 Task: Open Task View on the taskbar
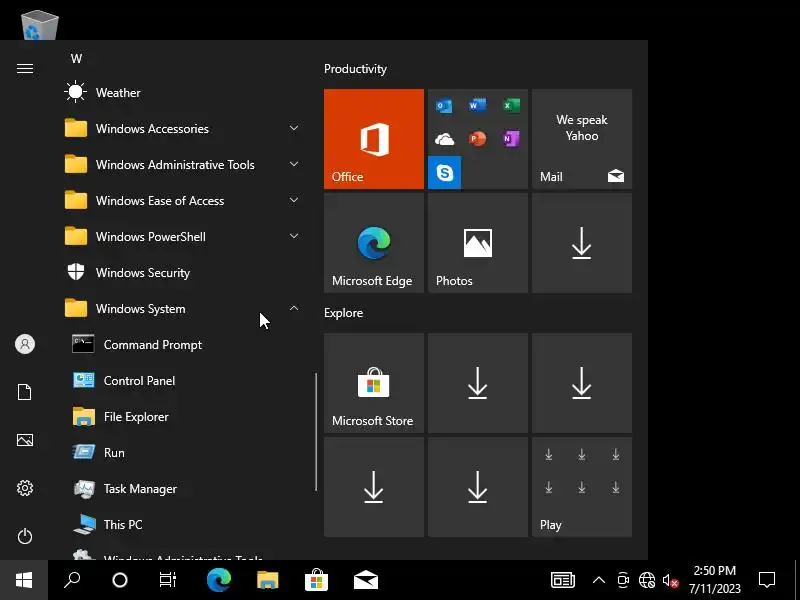[168, 580]
